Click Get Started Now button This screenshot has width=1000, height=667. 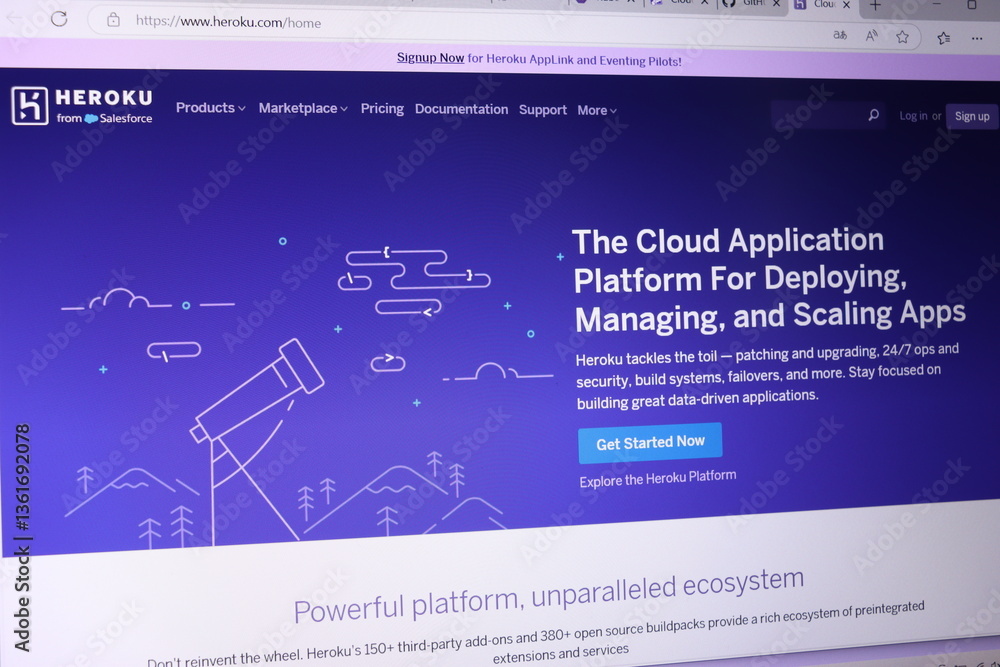point(650,443)
